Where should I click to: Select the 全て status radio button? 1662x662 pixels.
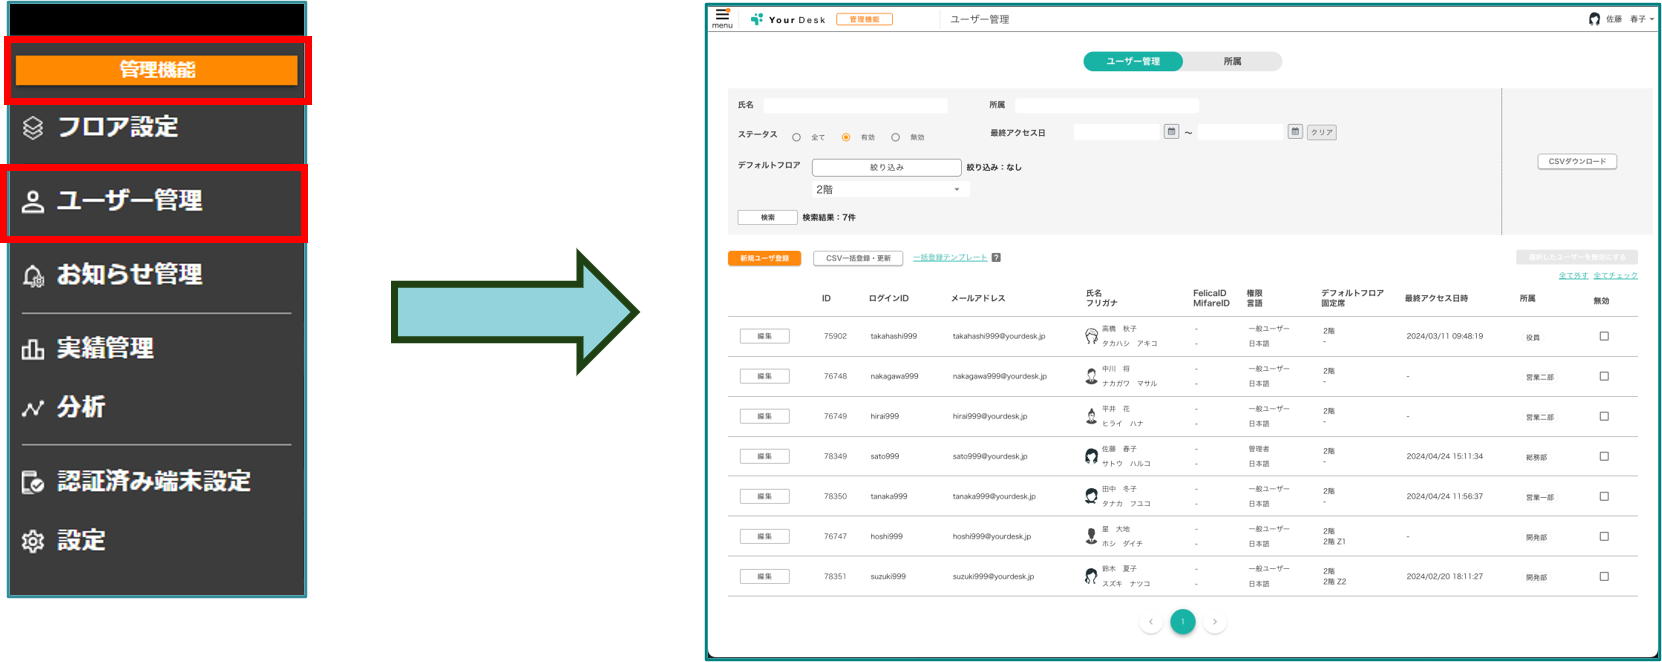pos(796,137)
